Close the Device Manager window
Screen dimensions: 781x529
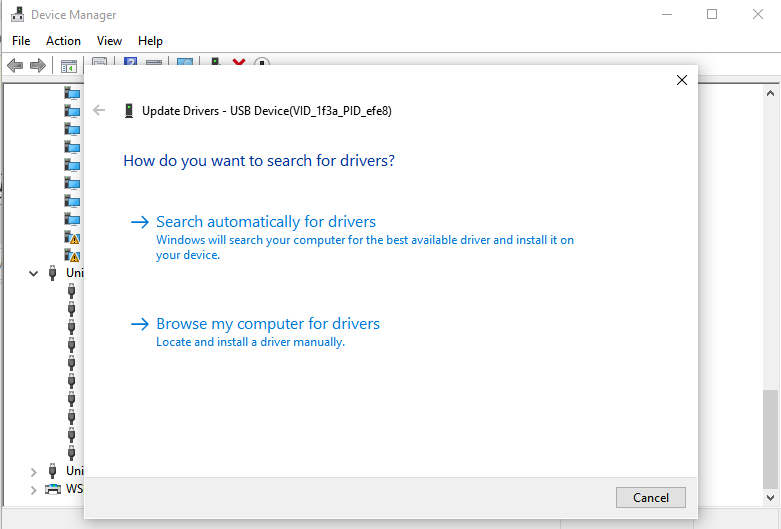pos(758,14)
